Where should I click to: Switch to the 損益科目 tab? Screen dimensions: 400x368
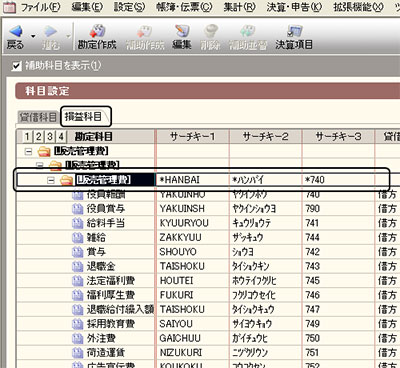[x=83, y=116]
